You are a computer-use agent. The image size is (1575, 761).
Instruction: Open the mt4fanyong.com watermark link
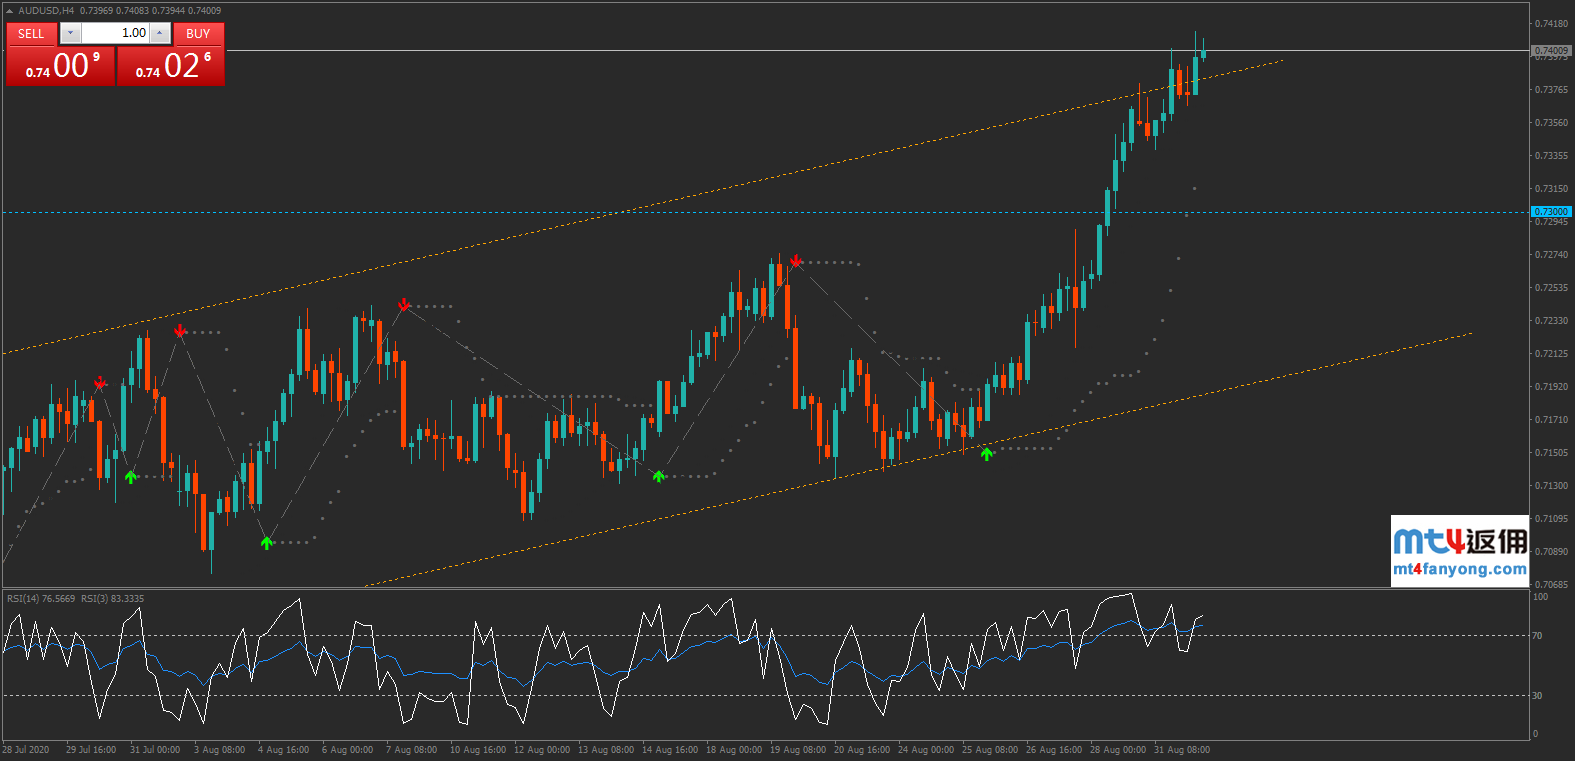pos(1459,569)
